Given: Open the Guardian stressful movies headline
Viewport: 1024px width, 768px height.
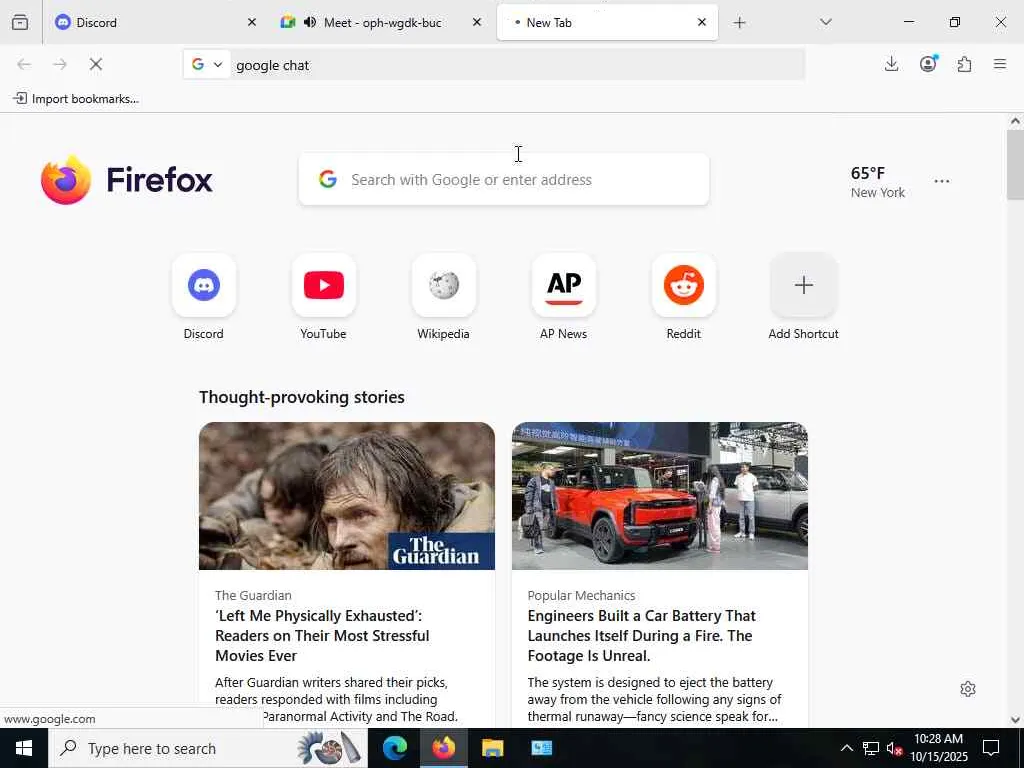Looking at the screenshot, I should click(x=323, y=635).
